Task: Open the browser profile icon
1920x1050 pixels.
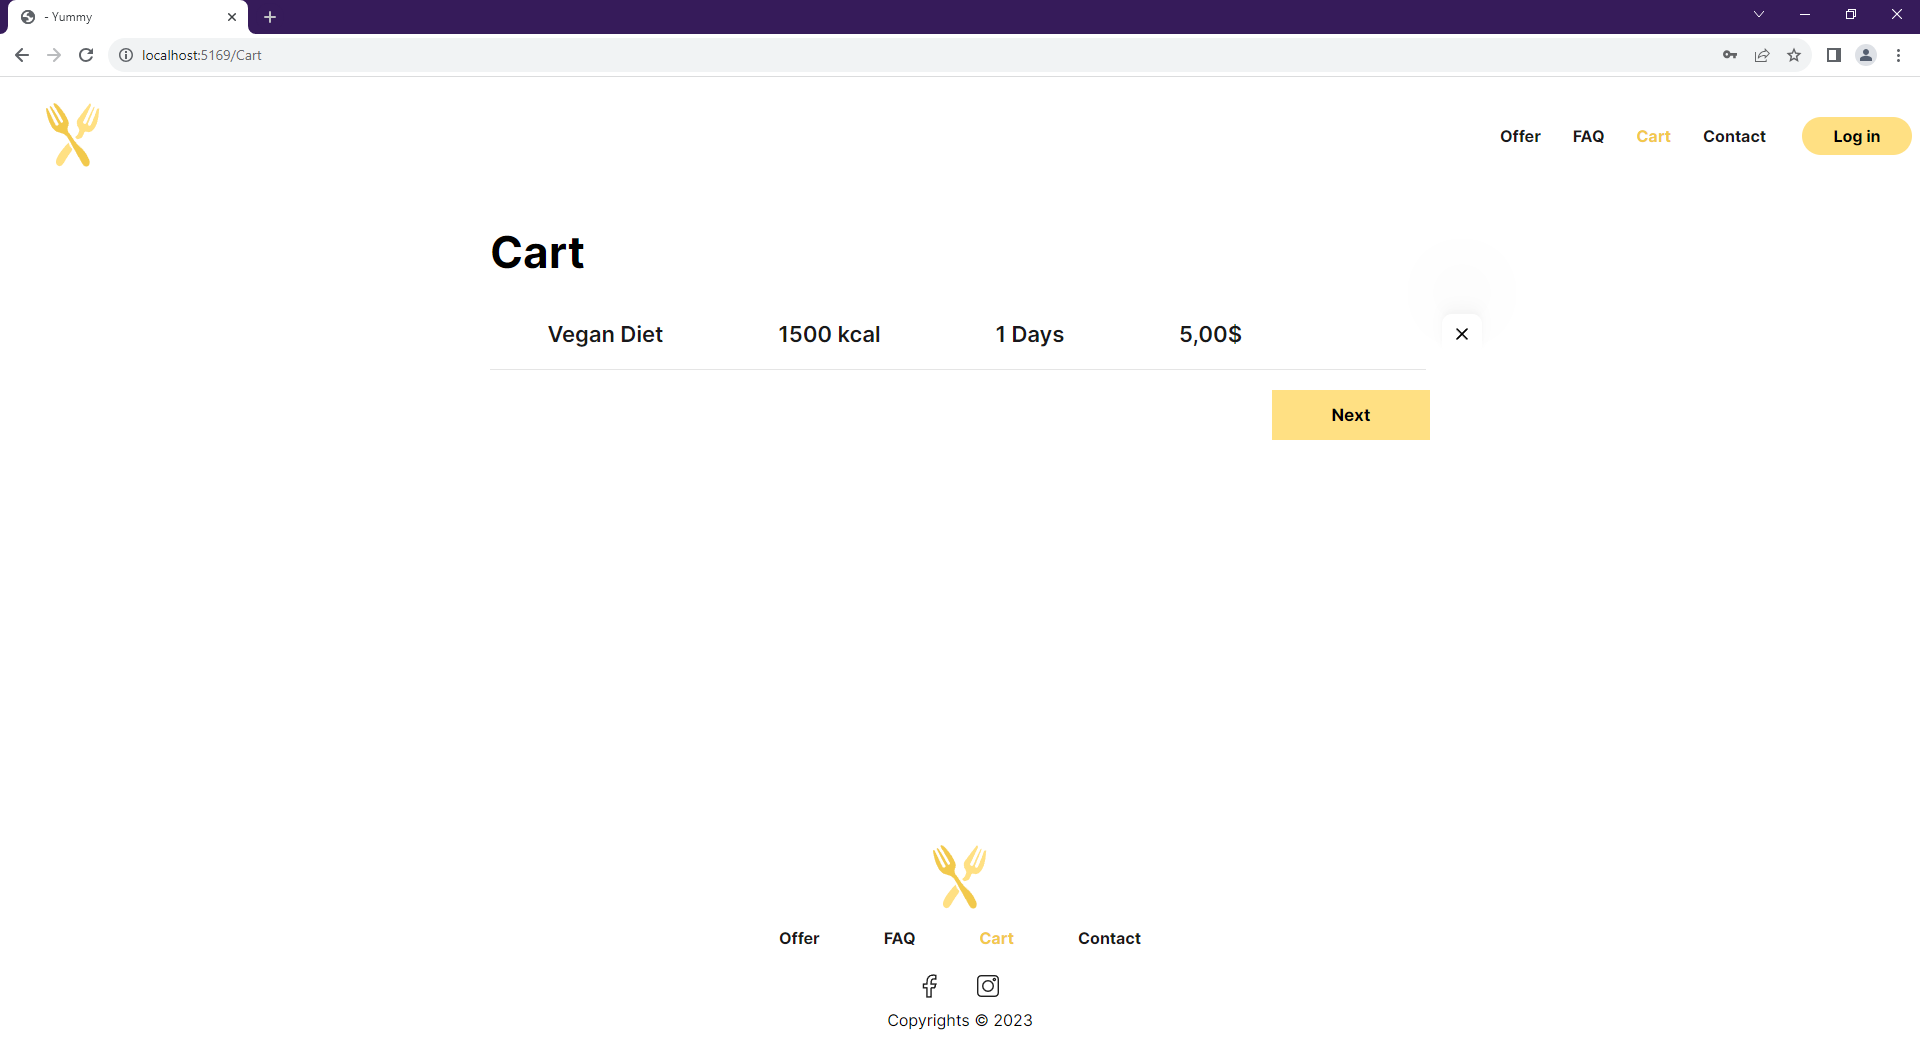Action: (x=1866, y=55)
